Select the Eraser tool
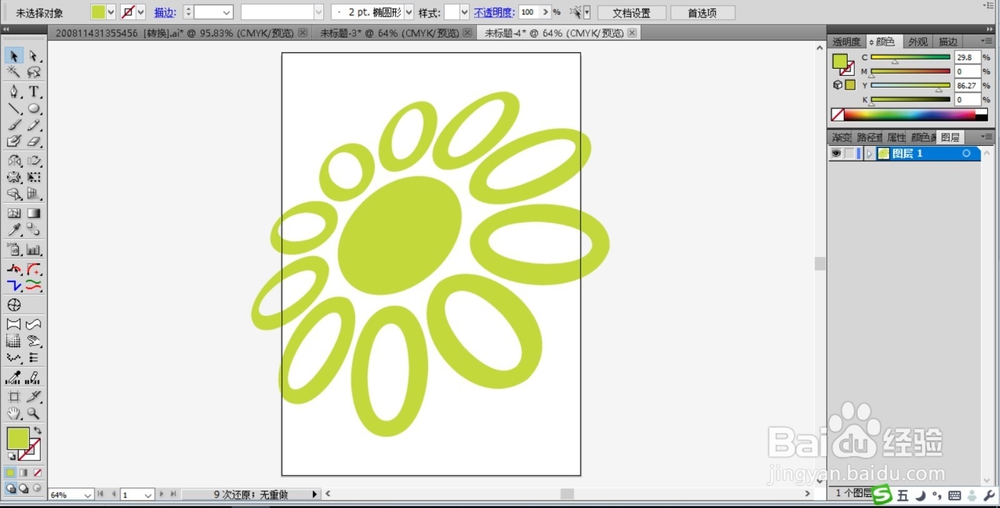 click(33, 142)
